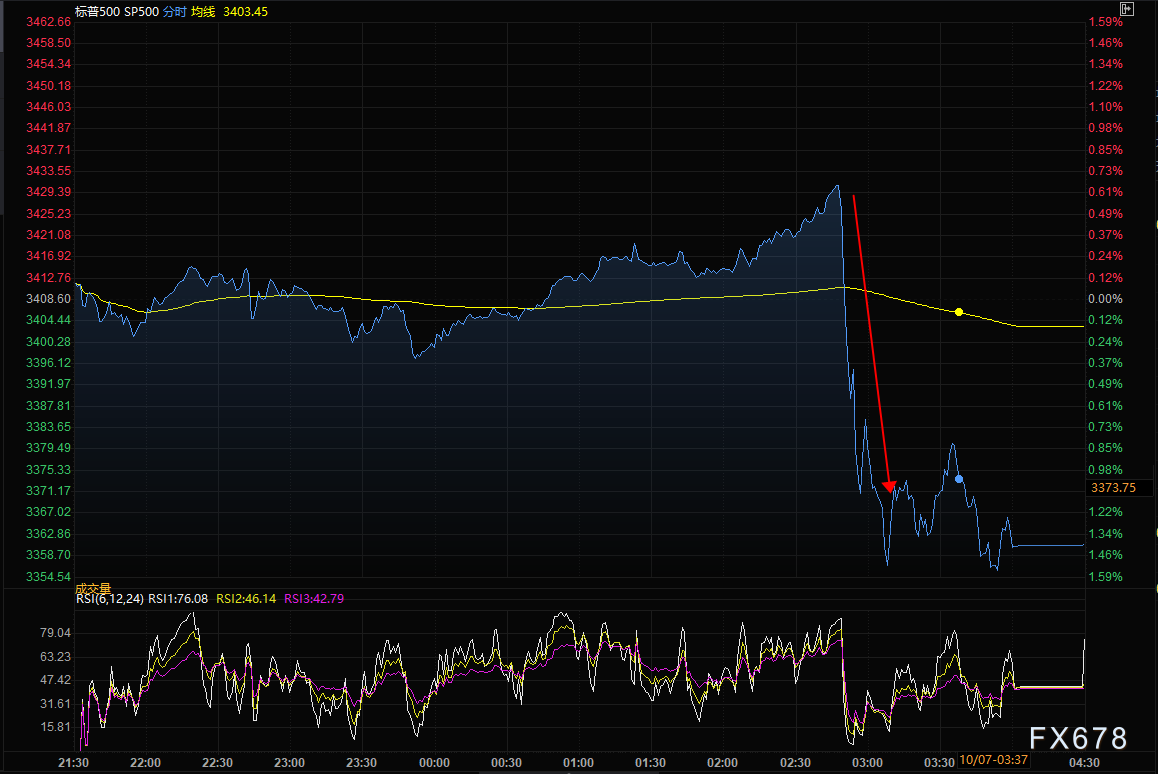Click the 0.00% percent axis label
The image size is (1158, 774).
pos(1105,299)
